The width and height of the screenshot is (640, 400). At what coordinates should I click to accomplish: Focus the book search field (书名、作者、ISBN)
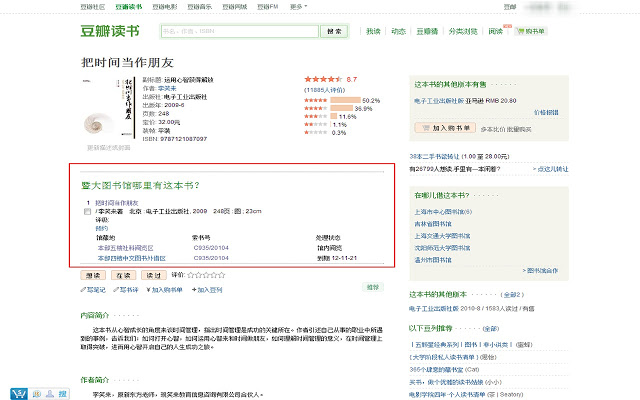tap(240, 31)
